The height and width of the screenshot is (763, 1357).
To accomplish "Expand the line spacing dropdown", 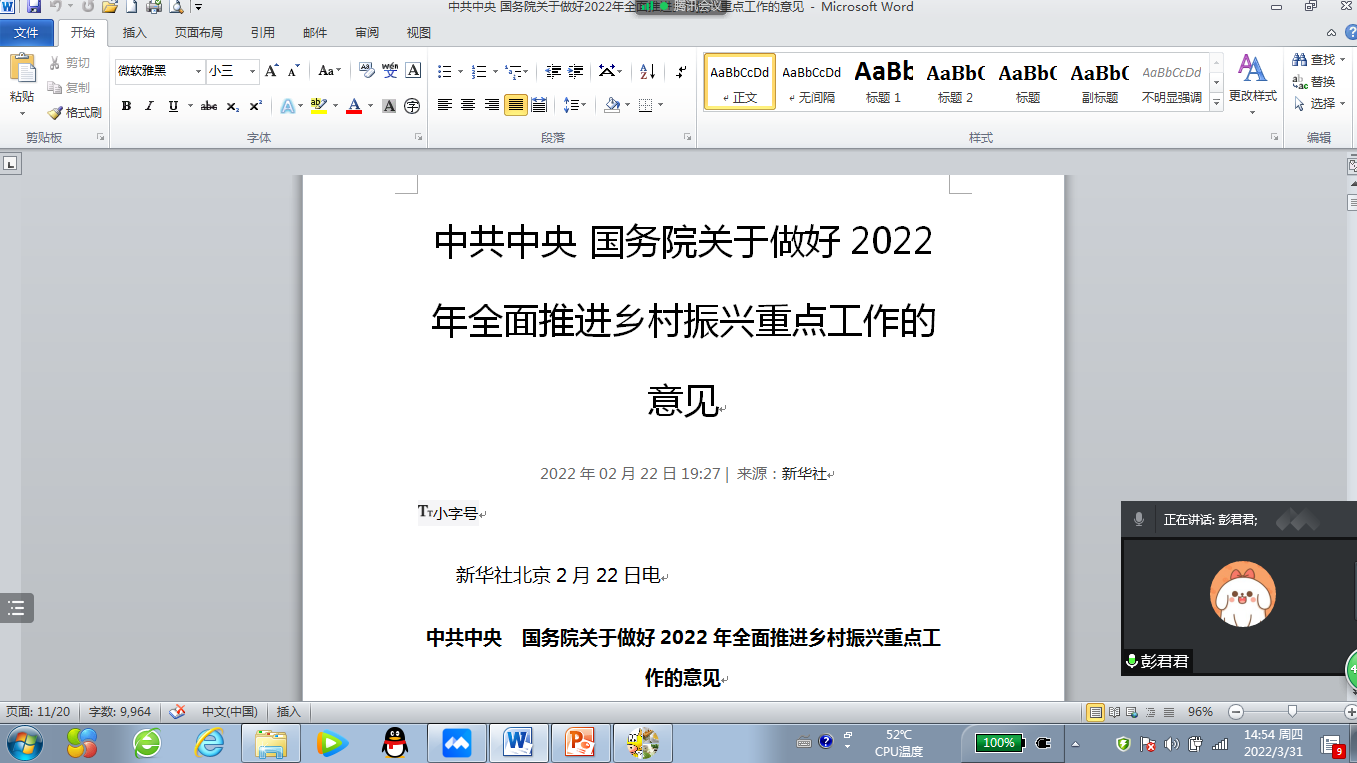I will 583,105.
